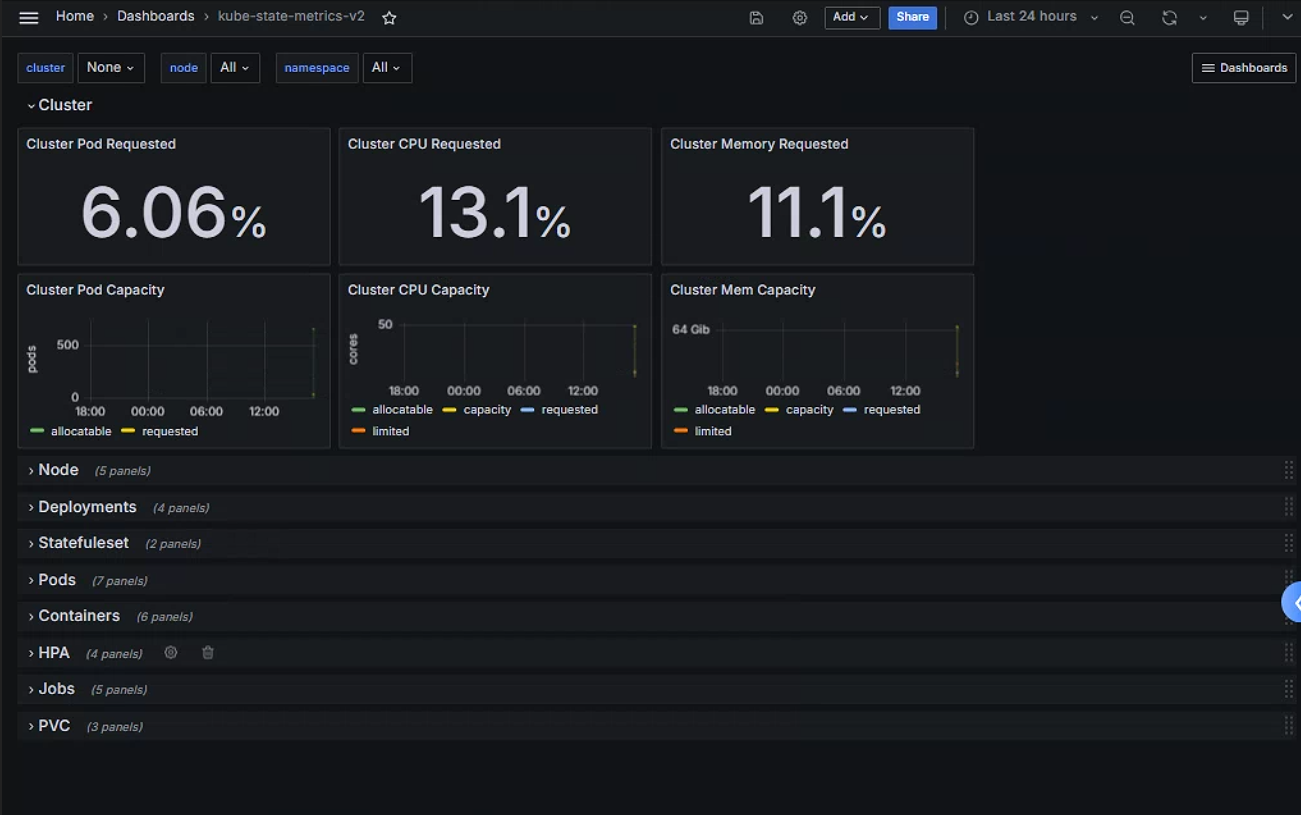This screenshot has width=1301, height=815.
Task: Click the Dashboards links button
Action: click(1244, 68)
